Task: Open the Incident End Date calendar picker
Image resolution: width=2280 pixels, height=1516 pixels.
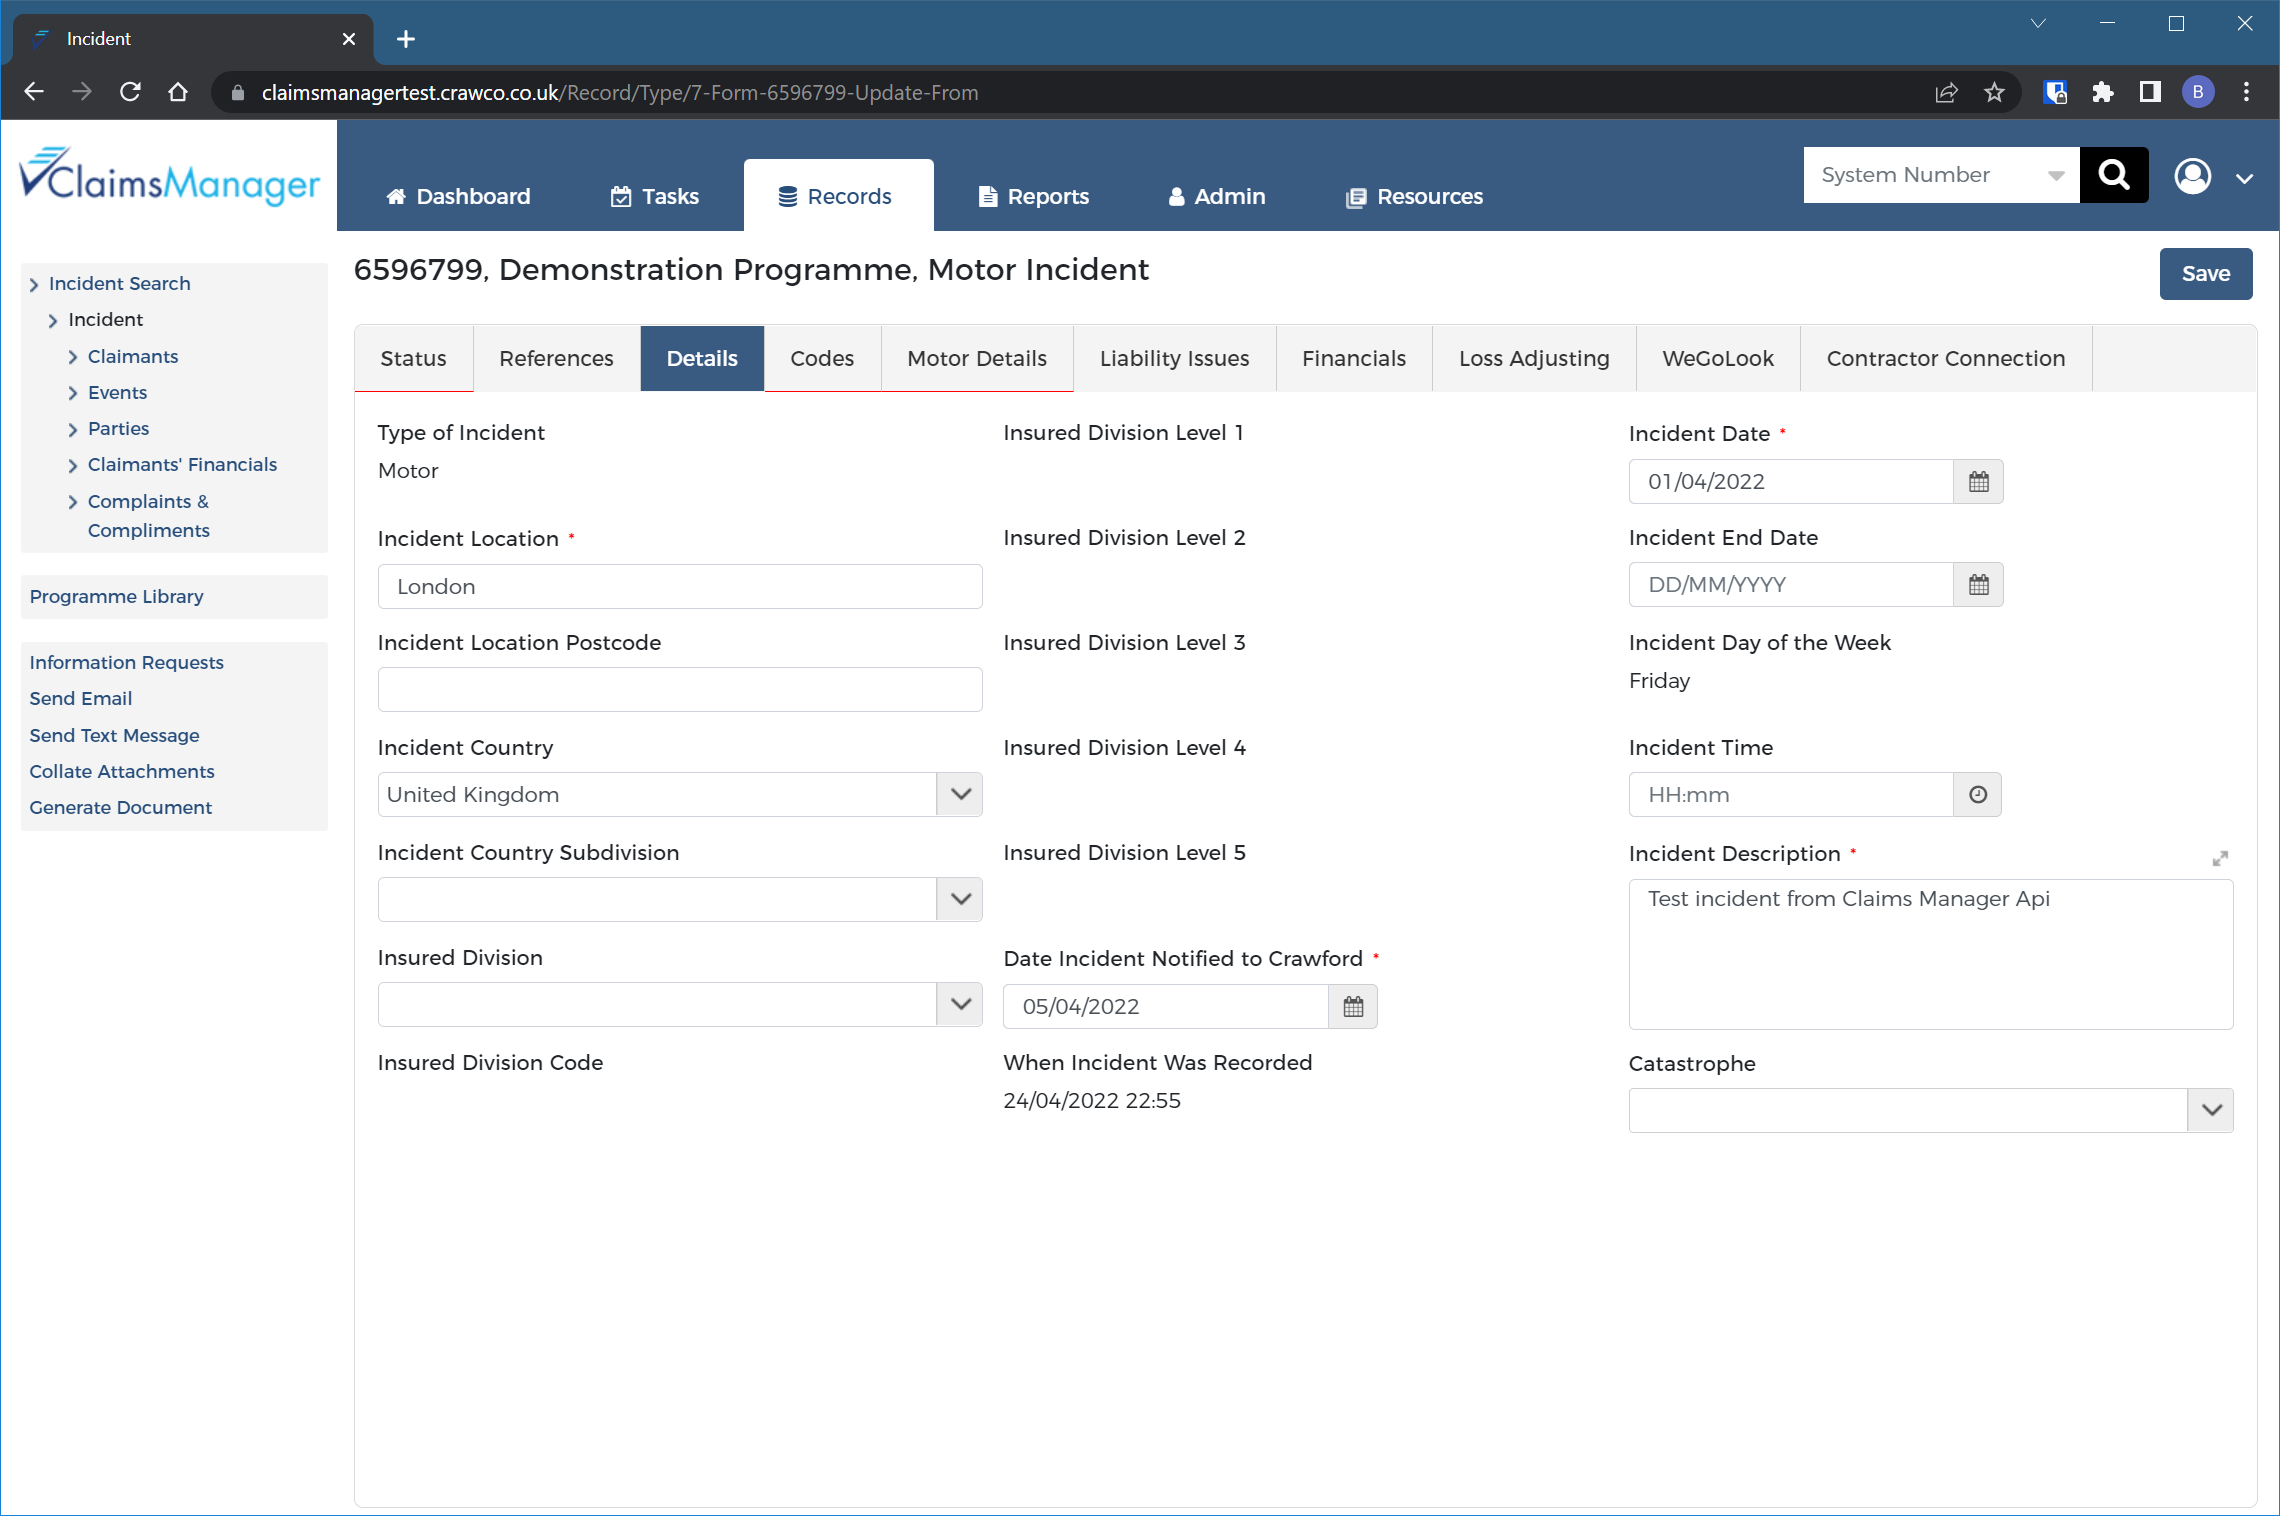Action: click(1978, 585)
